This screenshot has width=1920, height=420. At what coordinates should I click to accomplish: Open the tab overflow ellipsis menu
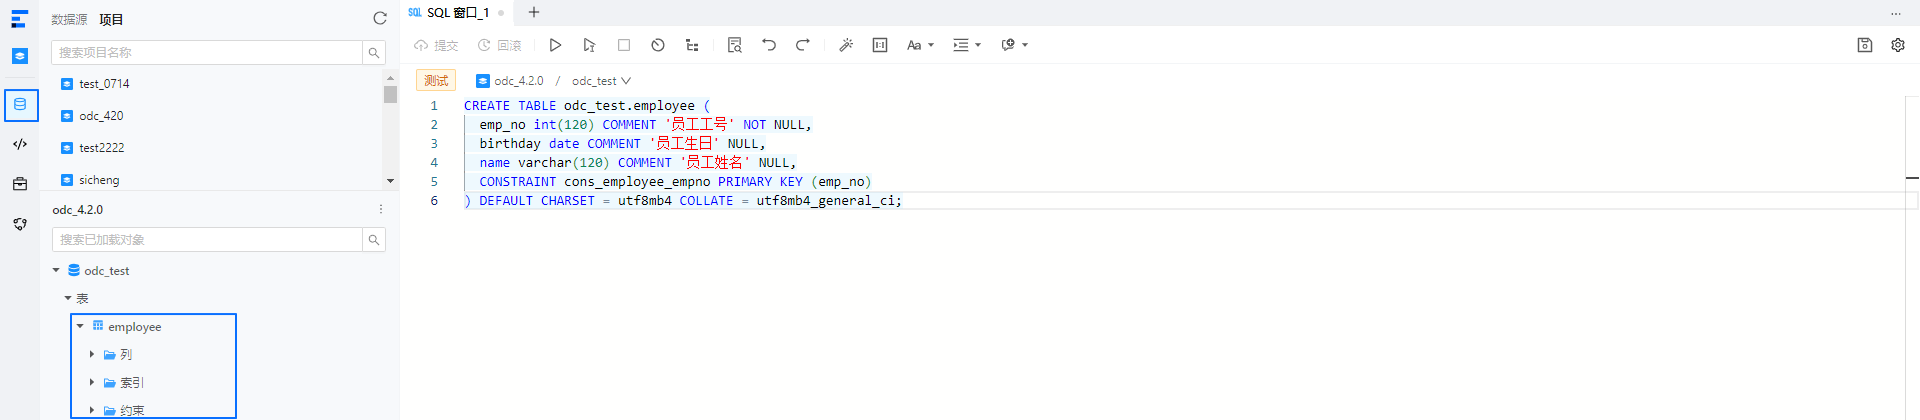[x=1895, y=13]
